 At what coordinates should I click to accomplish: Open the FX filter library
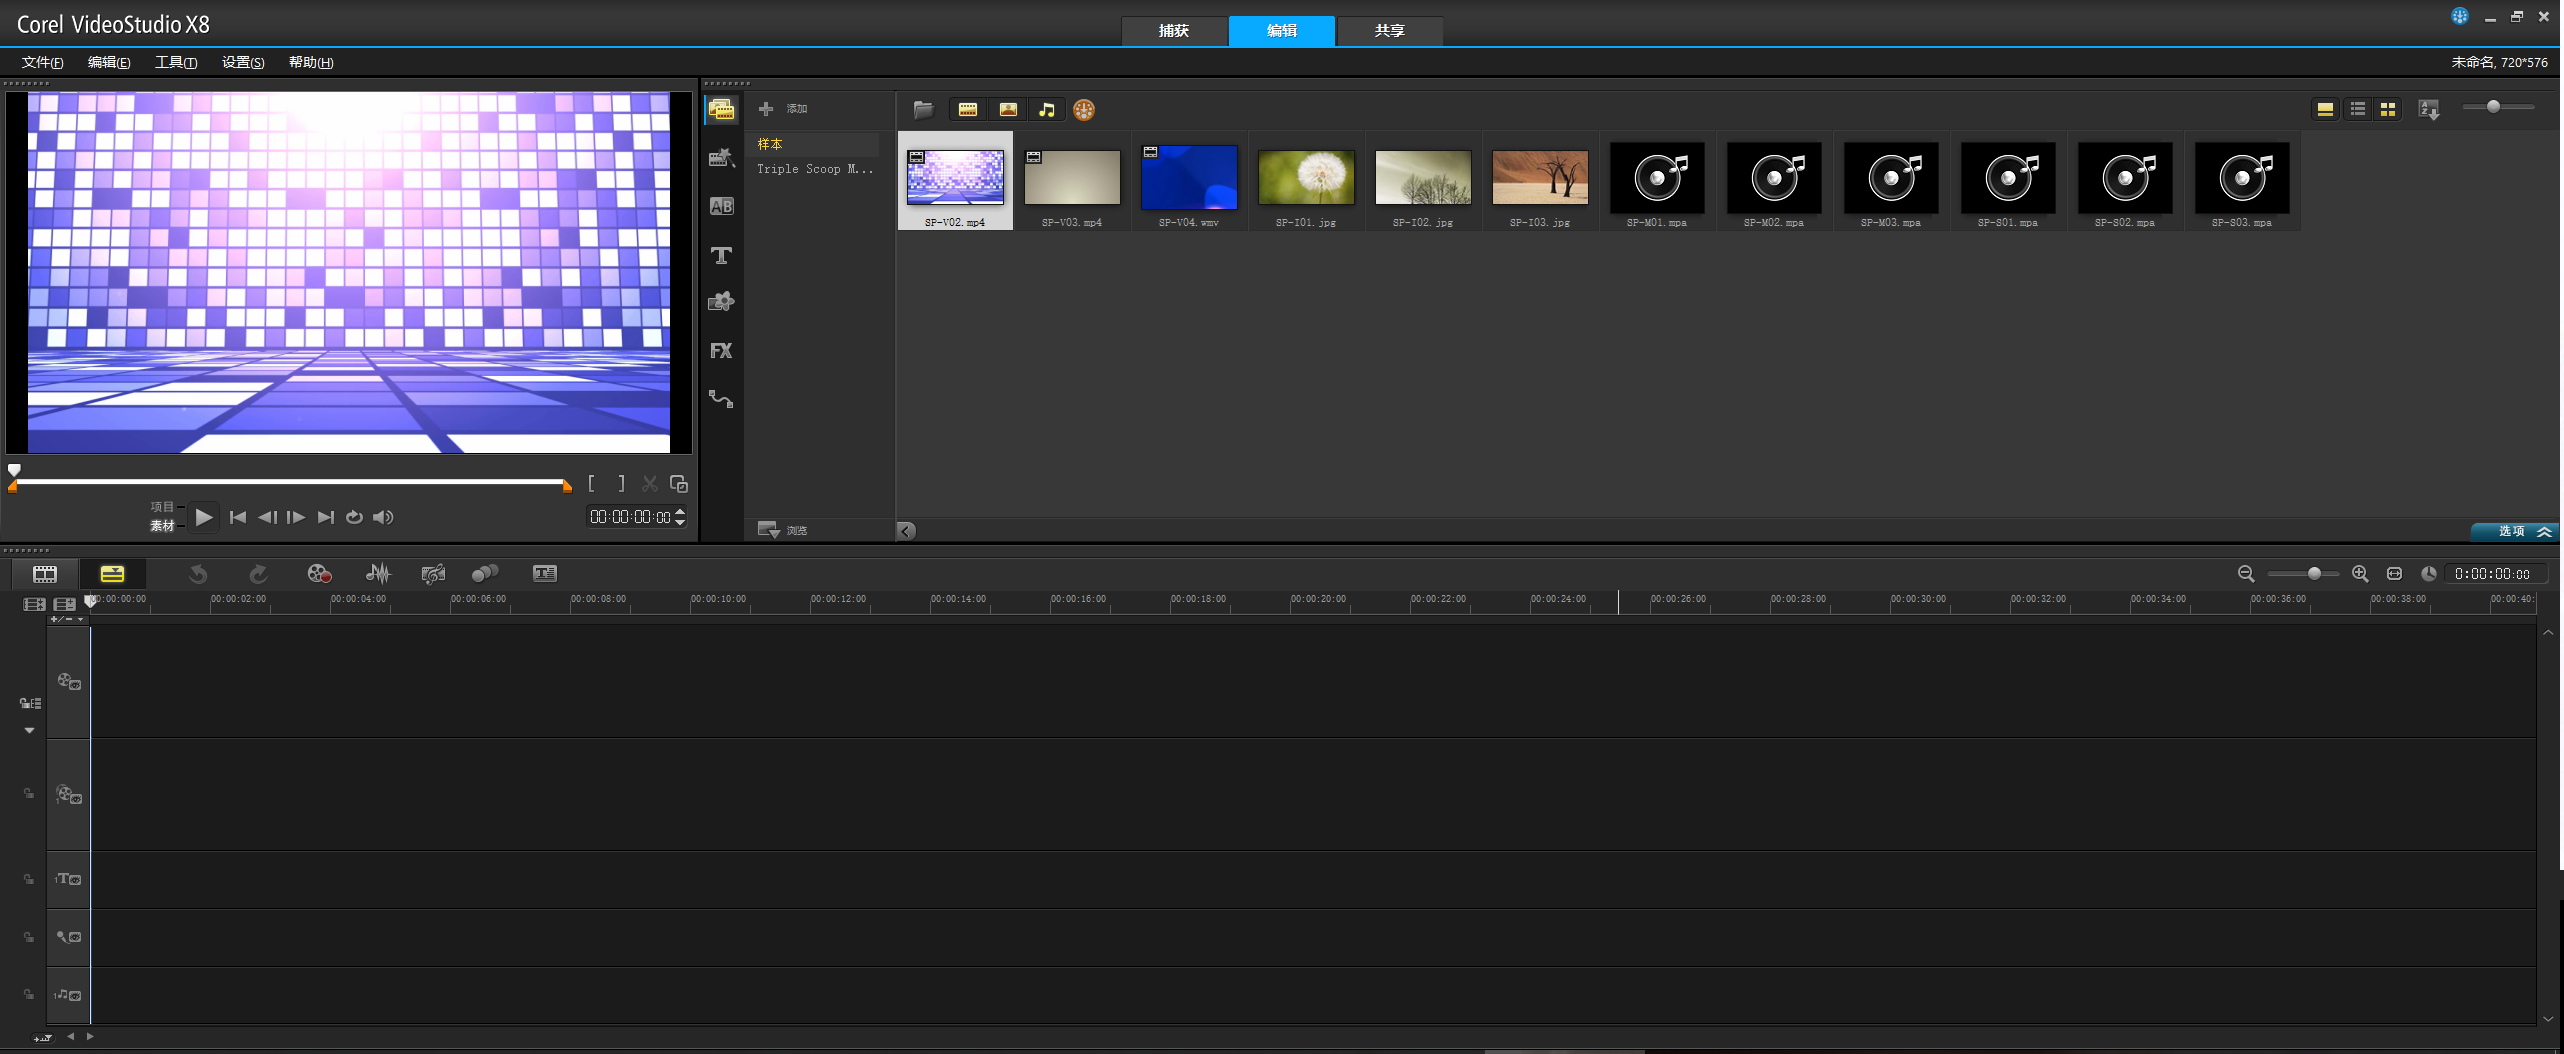pyautogui.click(x=721, y=351)
